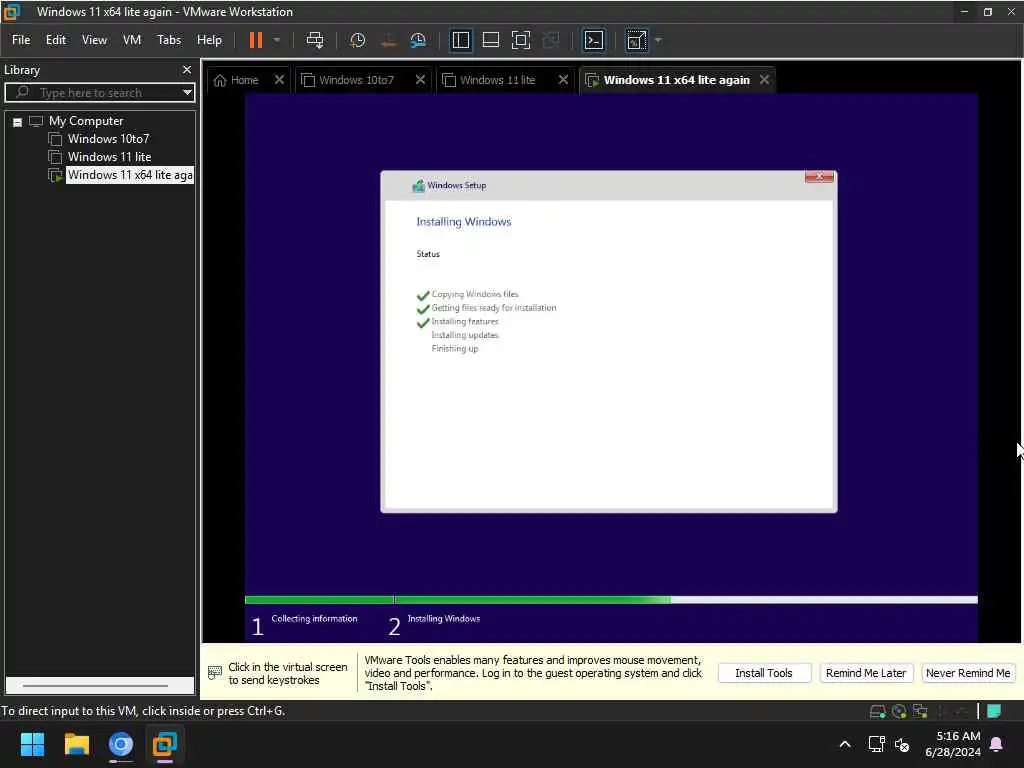Select My Computer in the library
Screen dimensions: 1024x768
(86, 121)
